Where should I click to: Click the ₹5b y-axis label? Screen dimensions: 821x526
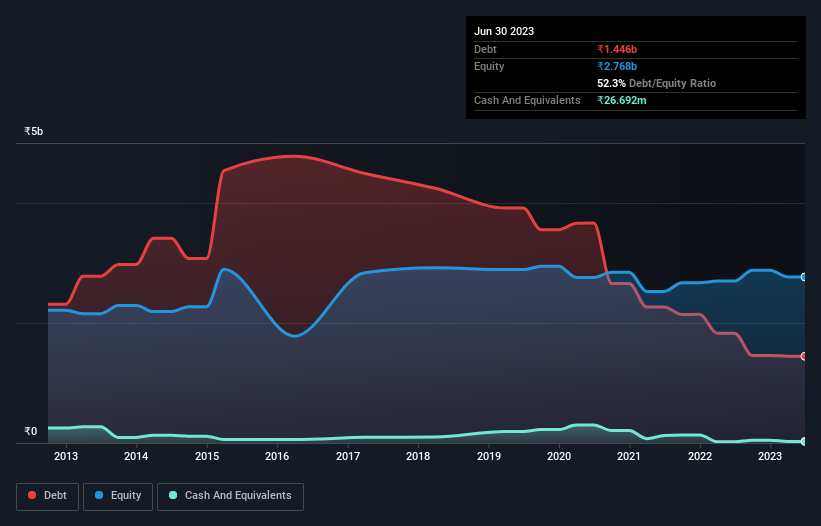coord(34,131)
